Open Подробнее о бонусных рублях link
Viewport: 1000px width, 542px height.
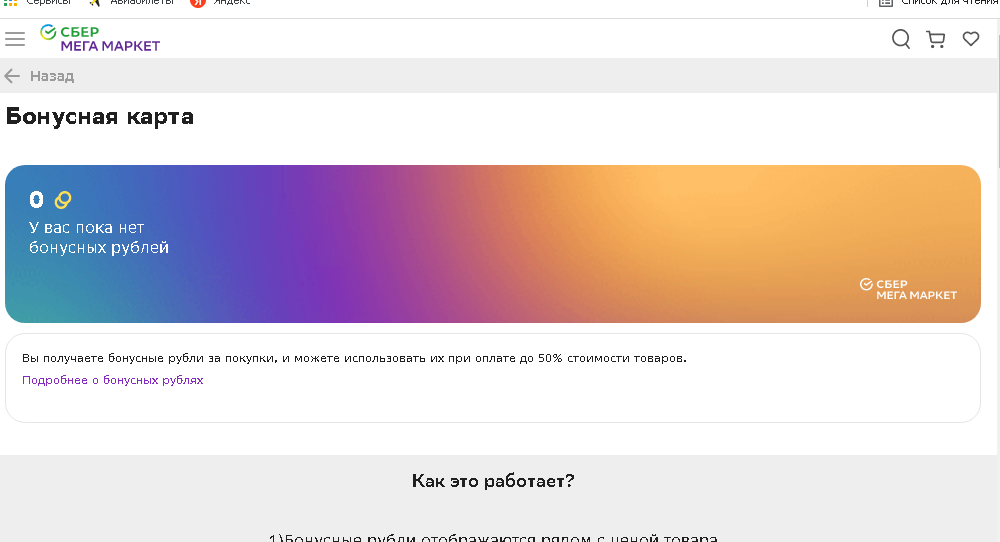112,380
